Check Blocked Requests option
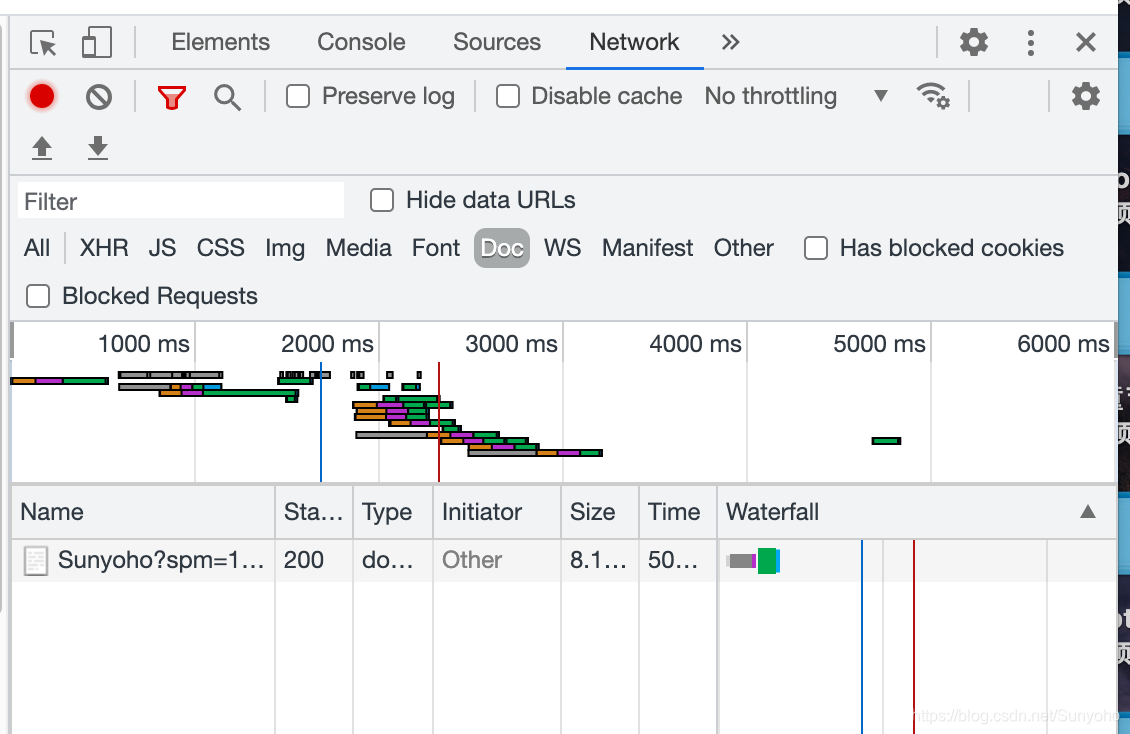 37,296
